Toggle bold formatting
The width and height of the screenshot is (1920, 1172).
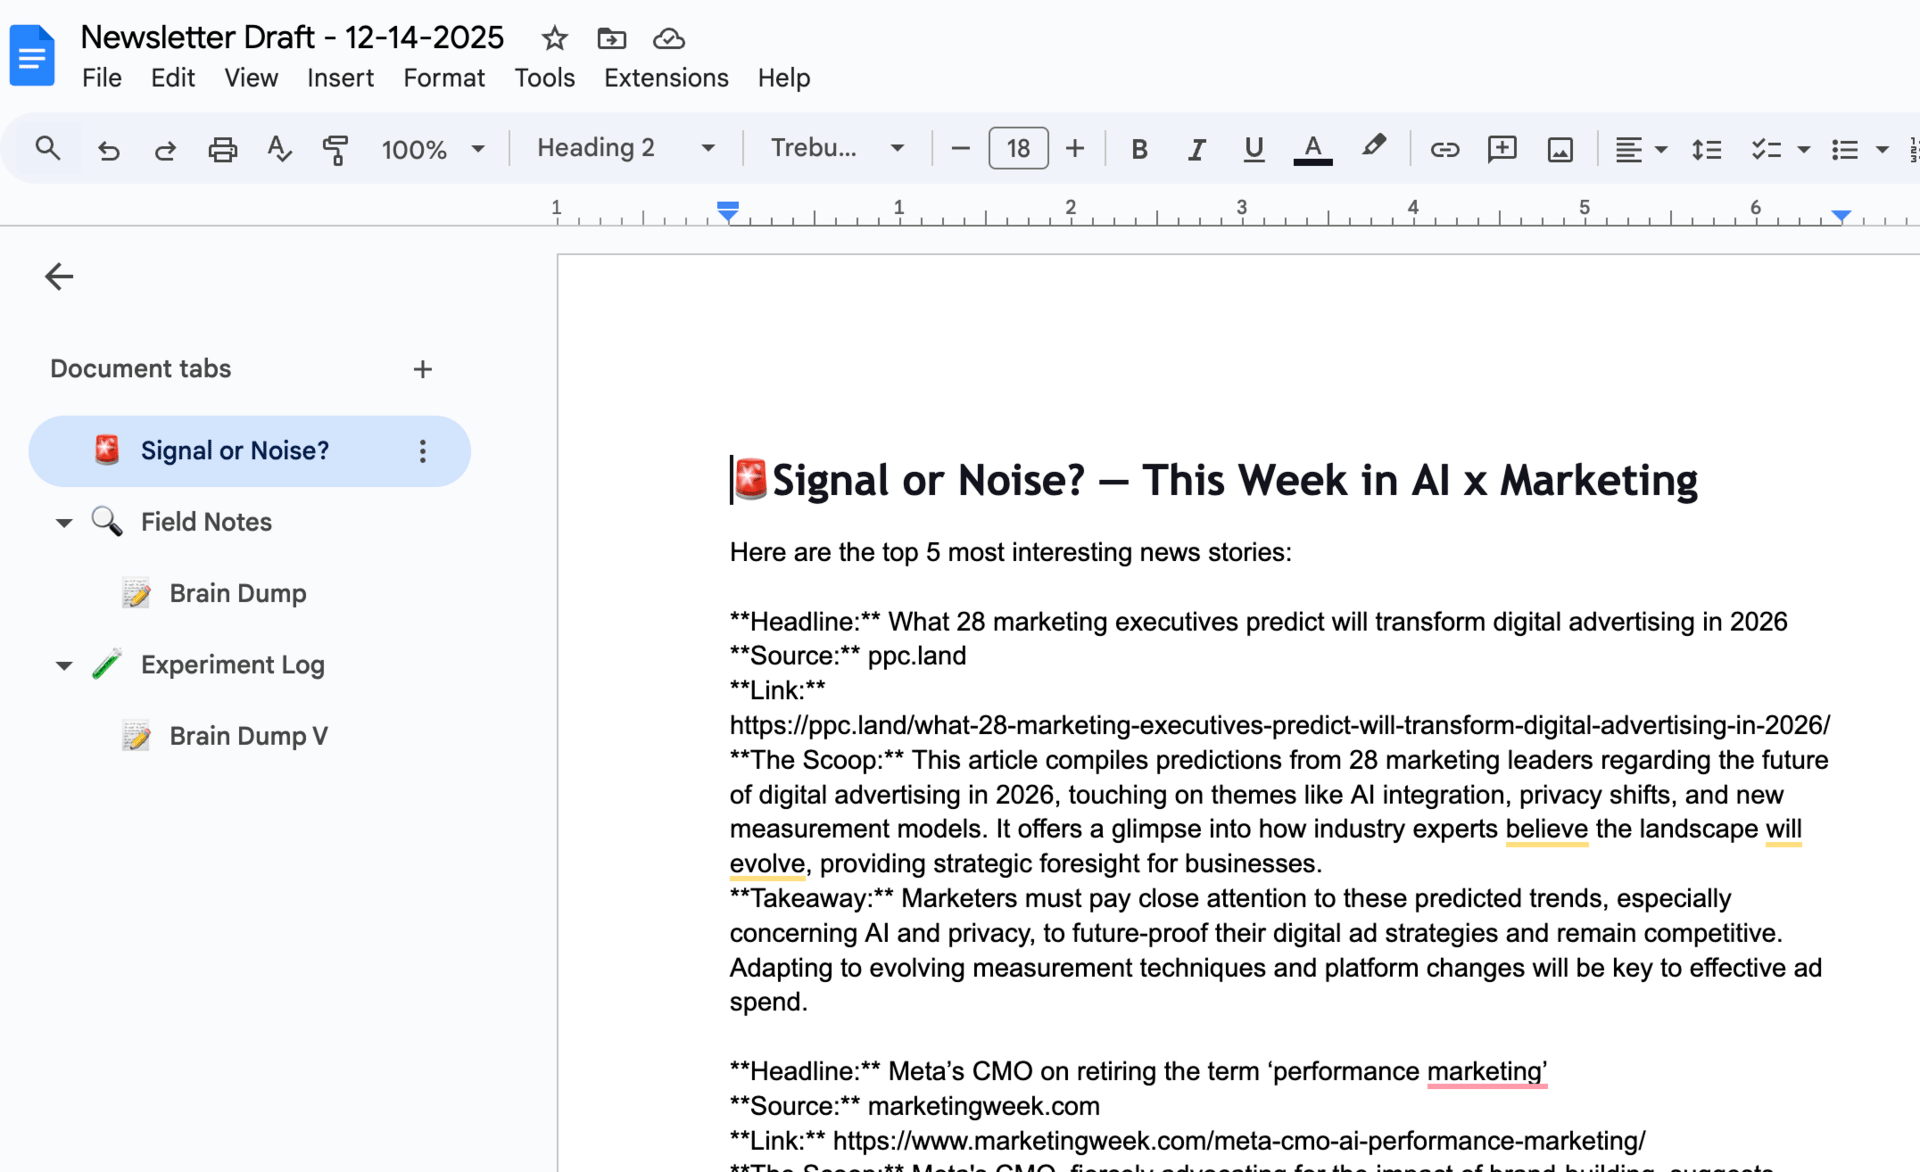[x=1139, y=149]
